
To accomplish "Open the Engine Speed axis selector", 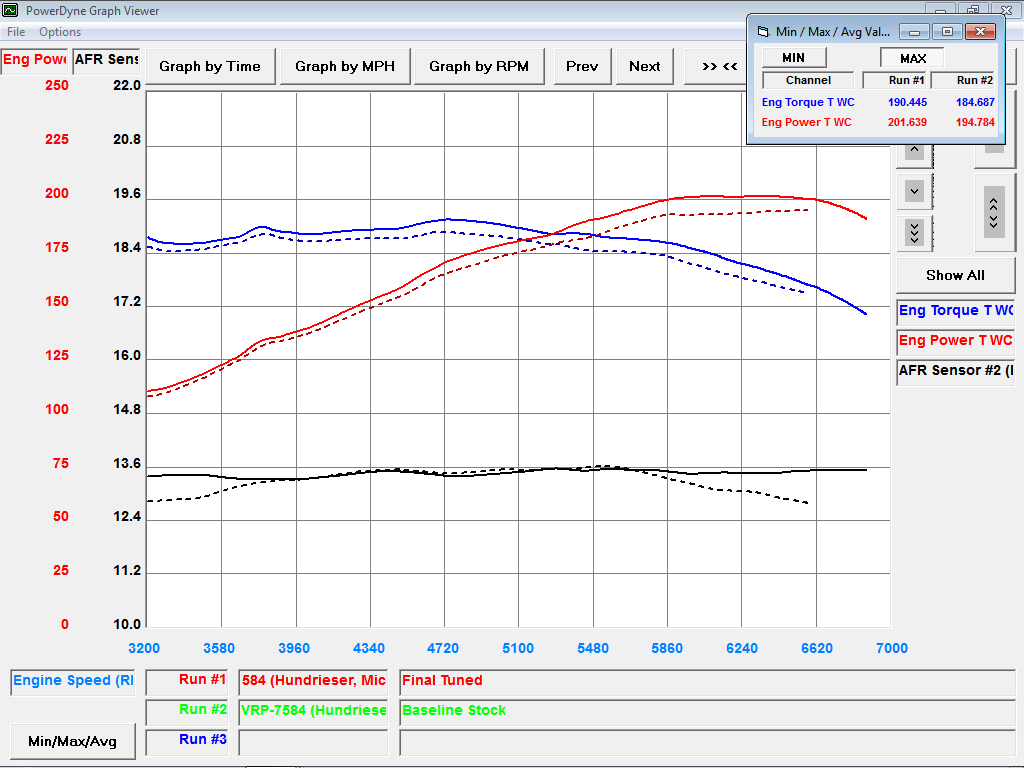I will pos(73,681).
